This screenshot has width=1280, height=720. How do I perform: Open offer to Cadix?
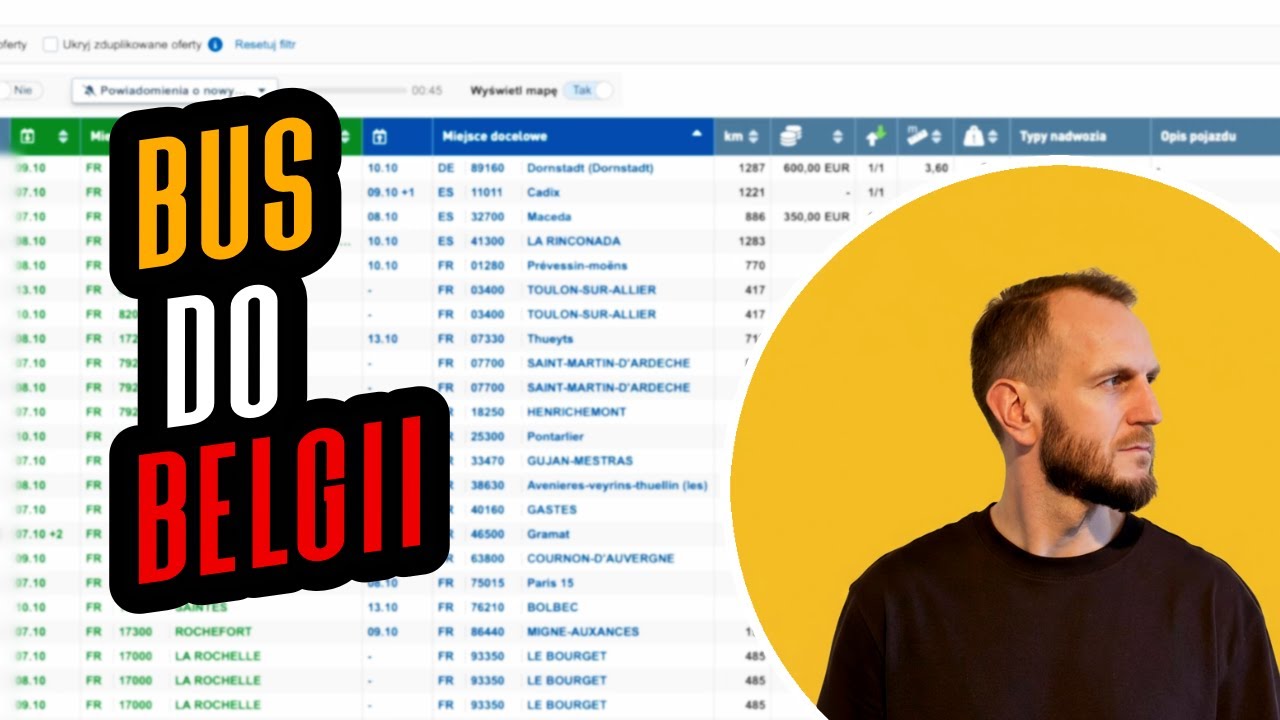tap(543, 192)
